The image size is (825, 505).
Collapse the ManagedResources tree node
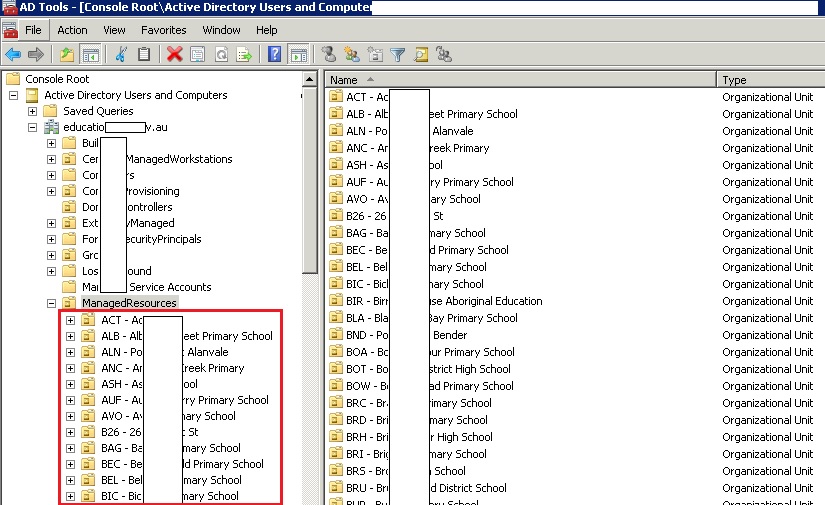point(51,303)
